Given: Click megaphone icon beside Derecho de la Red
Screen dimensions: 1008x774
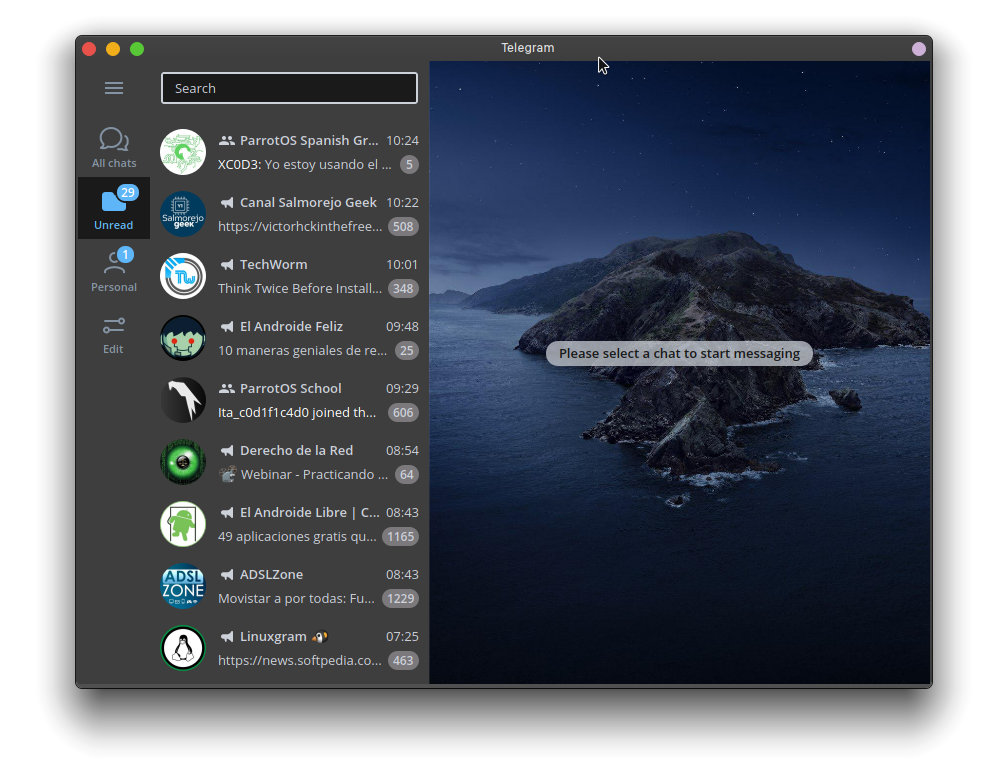Looking at the screenshot, I should tap(227, 451).
